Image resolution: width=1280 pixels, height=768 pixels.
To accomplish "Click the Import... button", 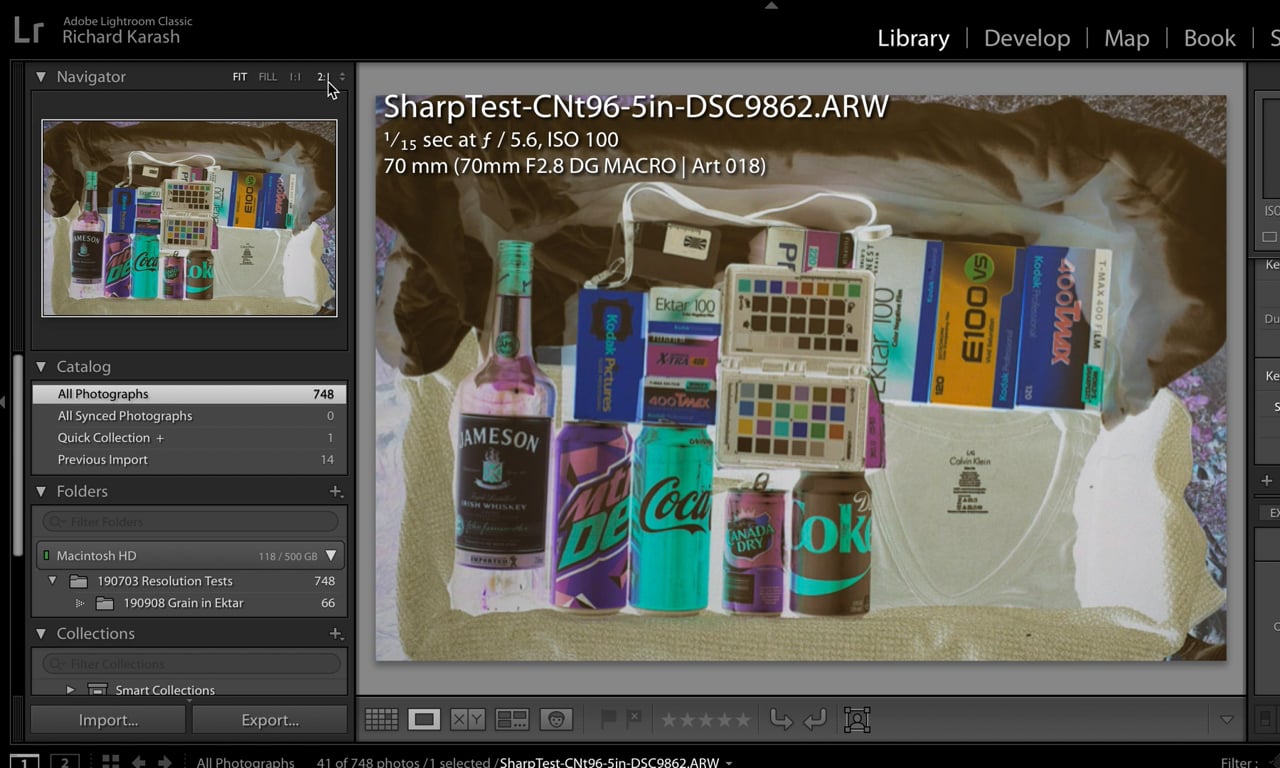I will (109, 720).
